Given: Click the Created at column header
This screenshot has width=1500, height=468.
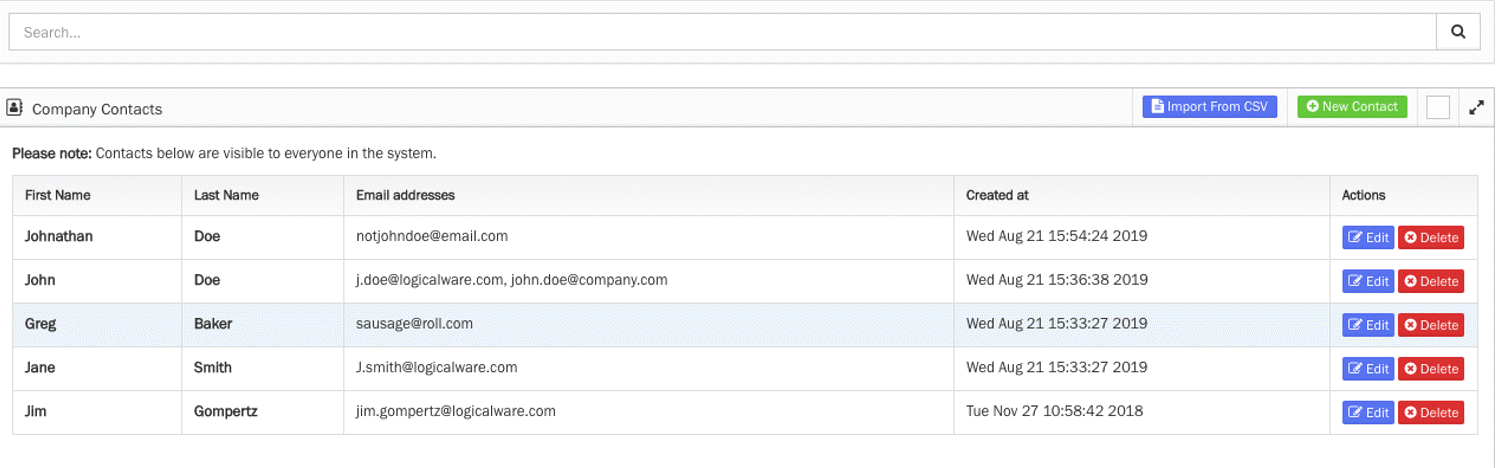Looking at the screenshot, I should click(997, 195).
